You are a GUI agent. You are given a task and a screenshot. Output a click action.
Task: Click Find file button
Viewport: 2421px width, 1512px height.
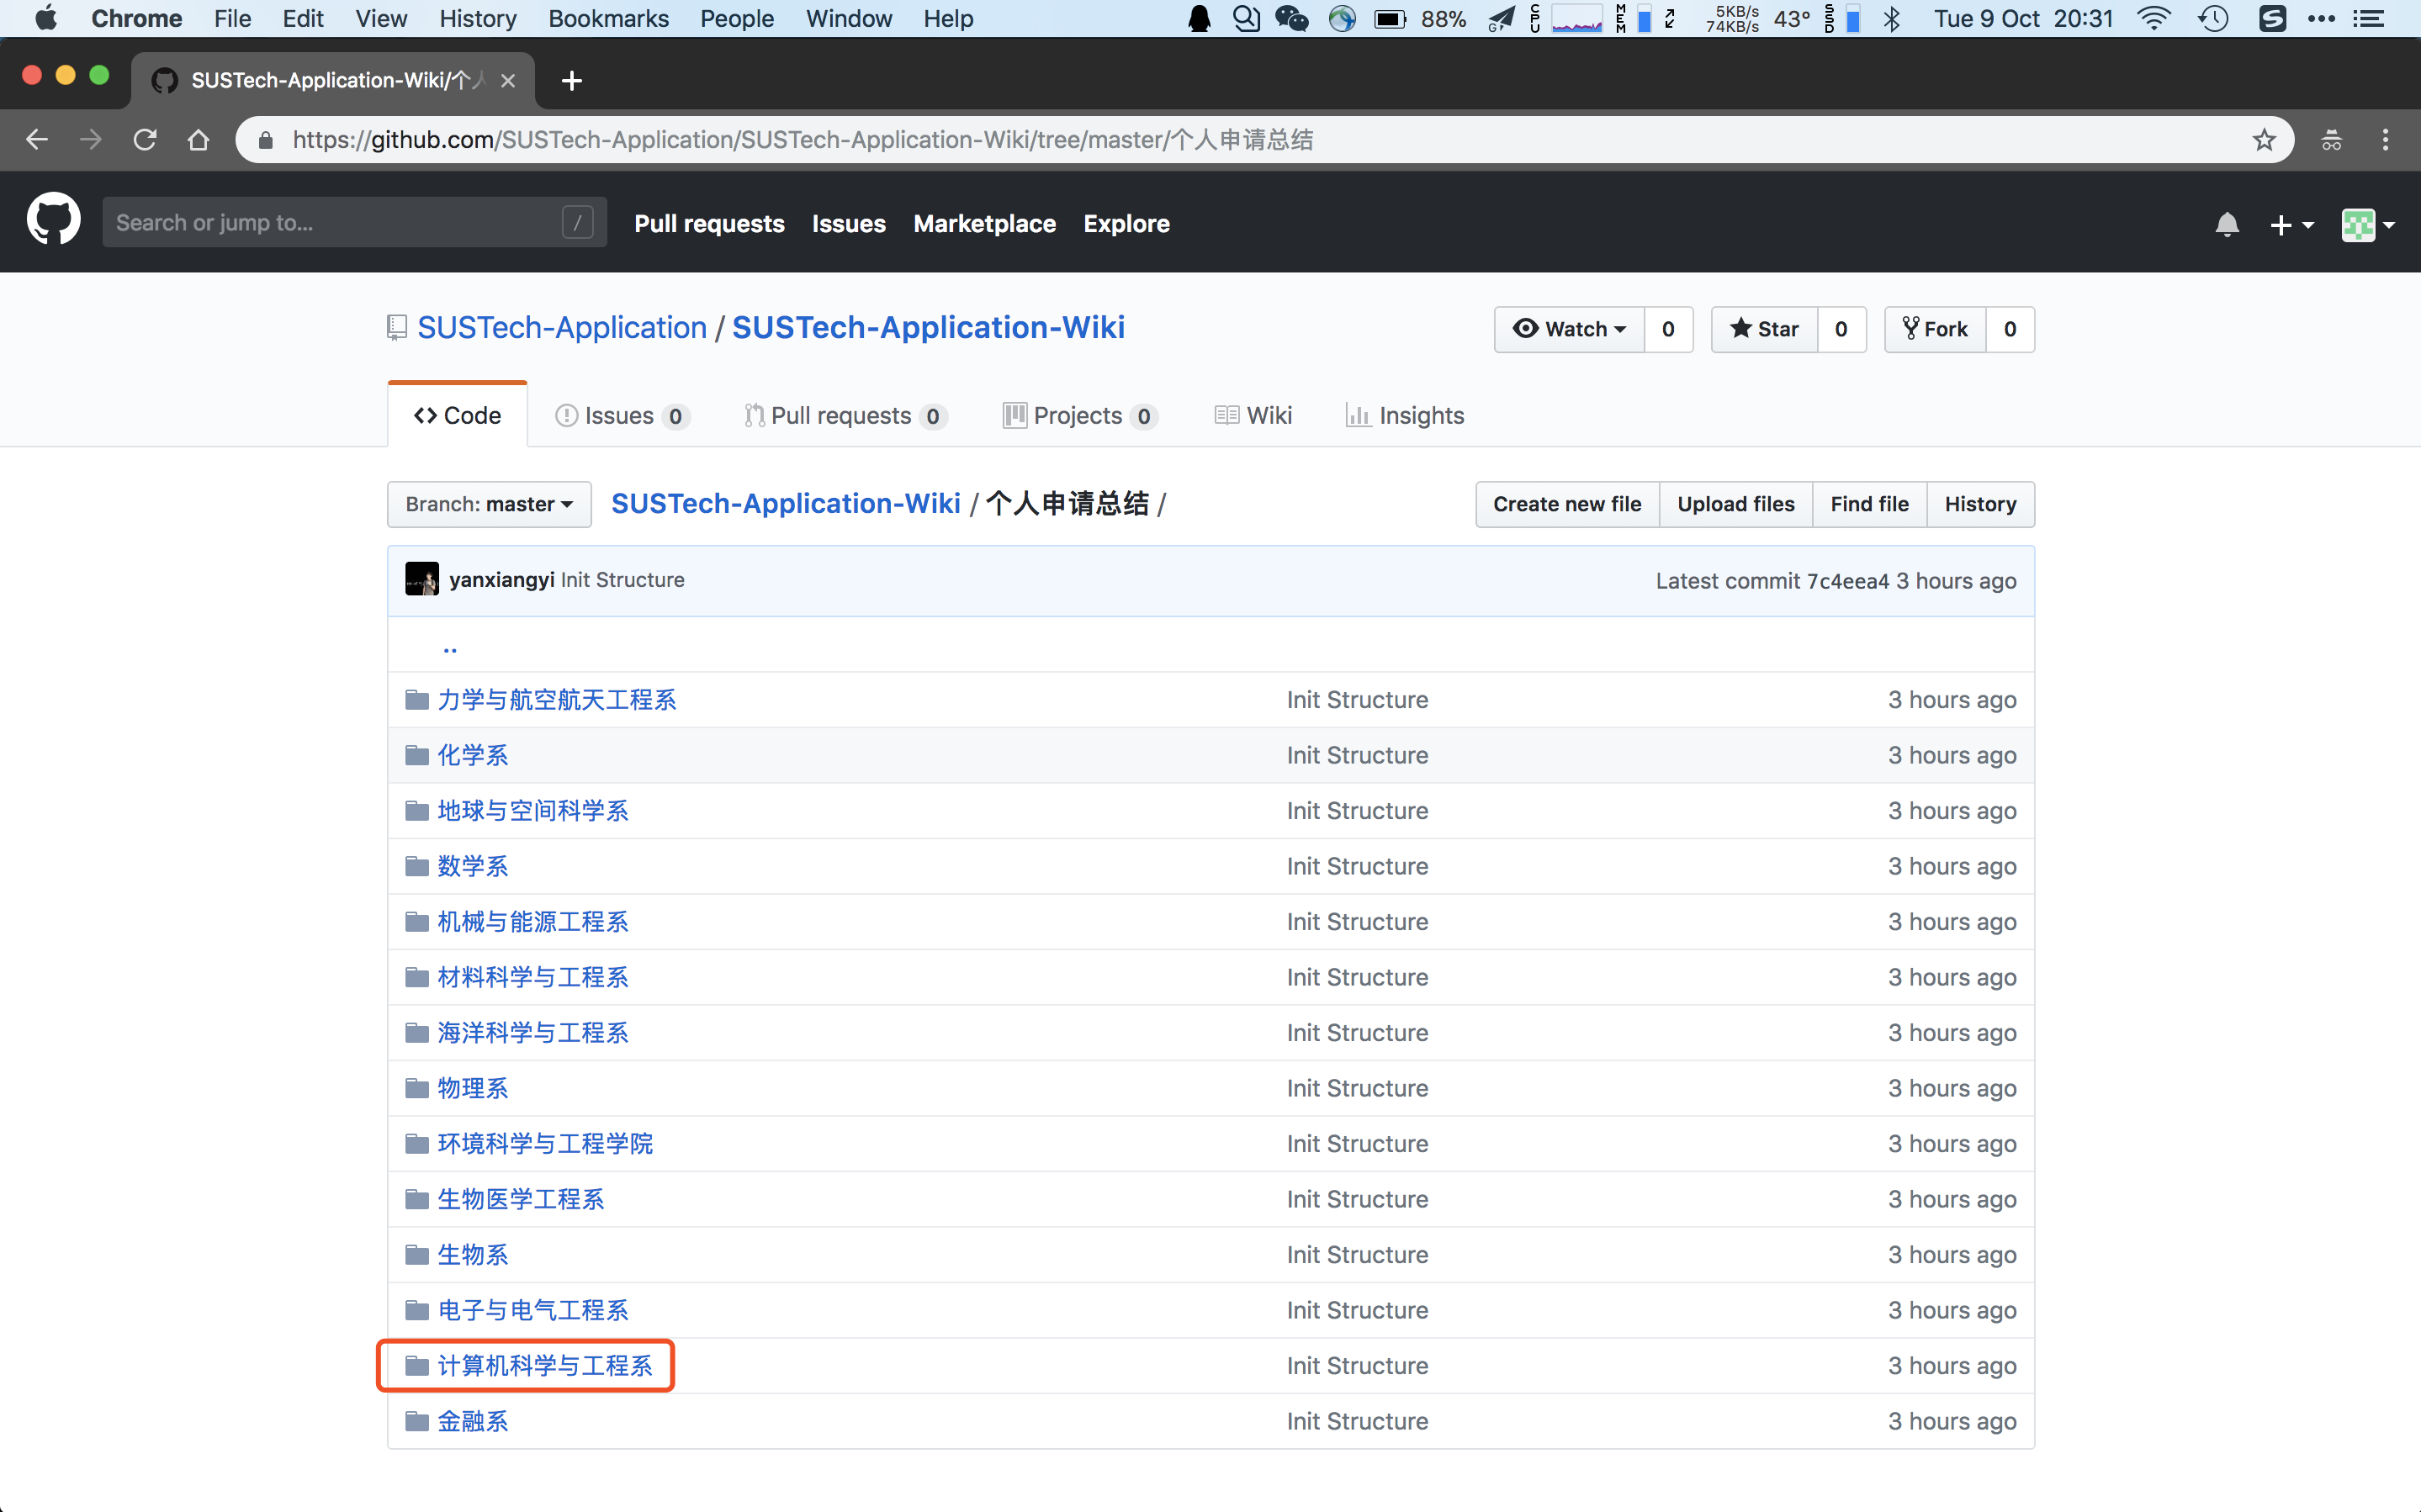tap(1869, 504)
